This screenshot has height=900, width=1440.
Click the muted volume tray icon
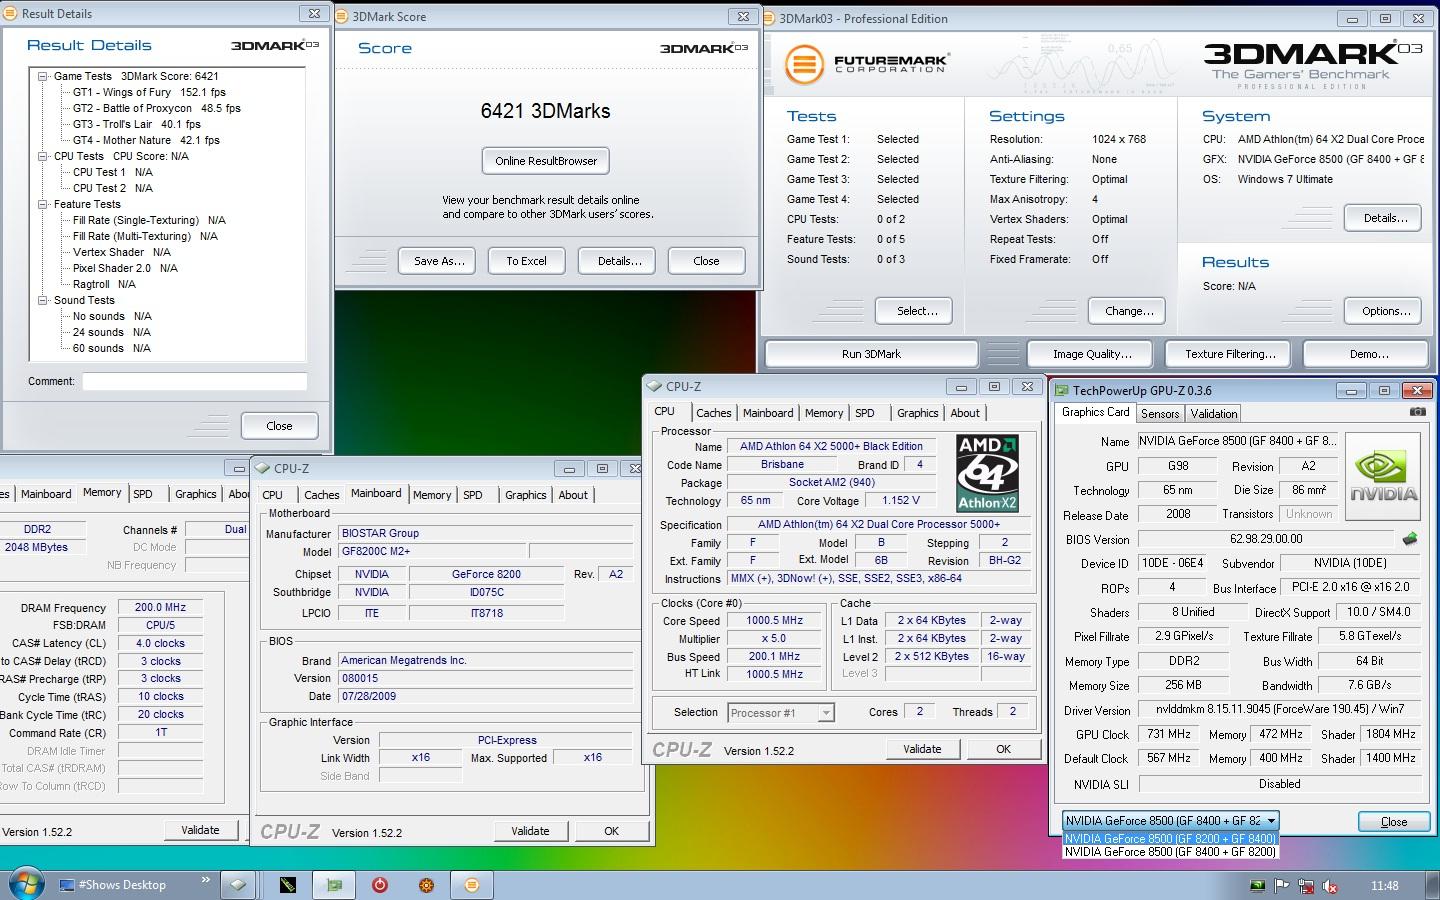click(x=1330, y=886)
